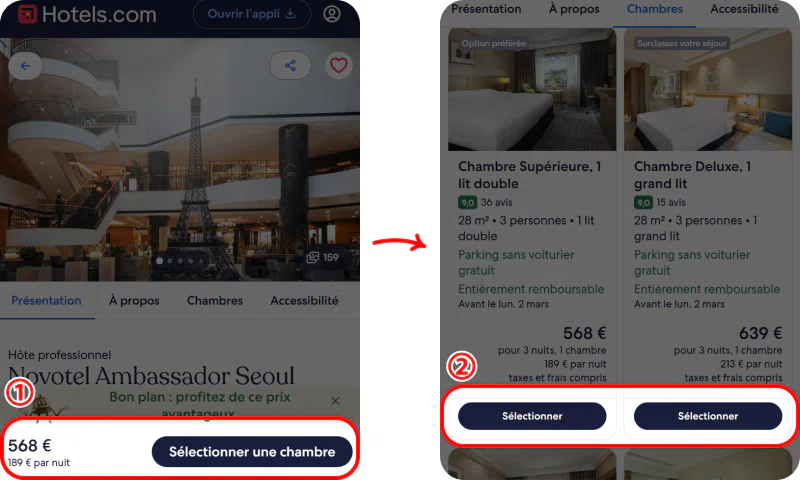Click Ouvrir l'appli download button
800x480 pixels.
pos(252,14)
